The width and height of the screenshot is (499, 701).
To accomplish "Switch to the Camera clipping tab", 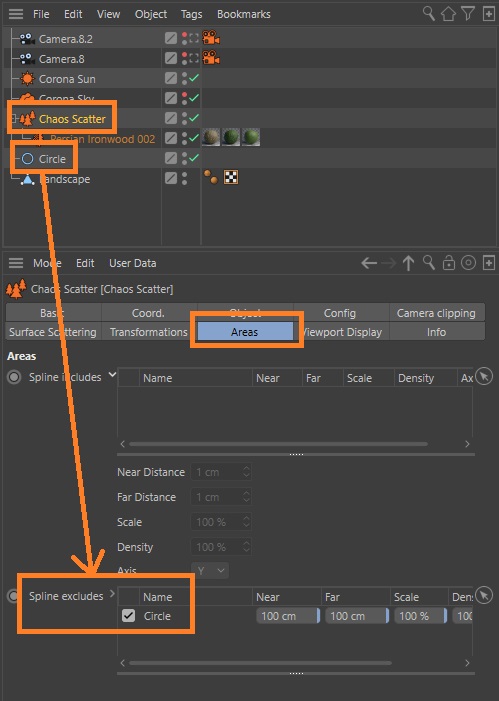I will click(x=436, y=313).
